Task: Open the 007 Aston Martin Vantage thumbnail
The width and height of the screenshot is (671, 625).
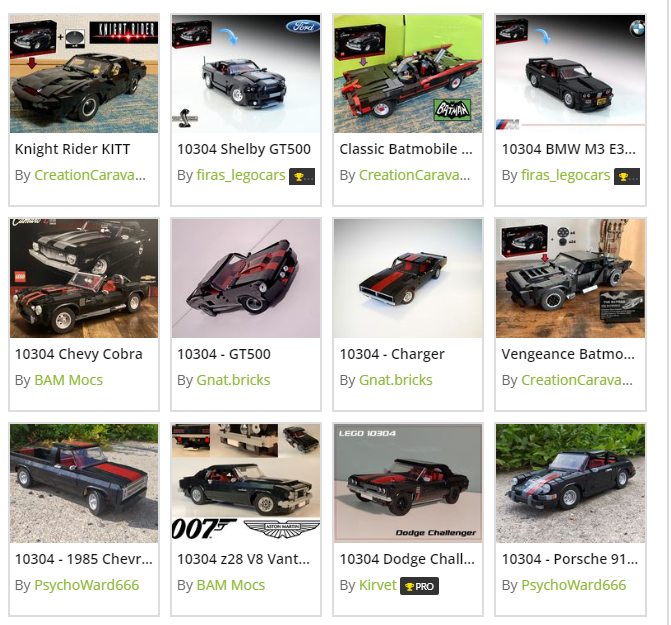Action: click(x=246, y=483)
